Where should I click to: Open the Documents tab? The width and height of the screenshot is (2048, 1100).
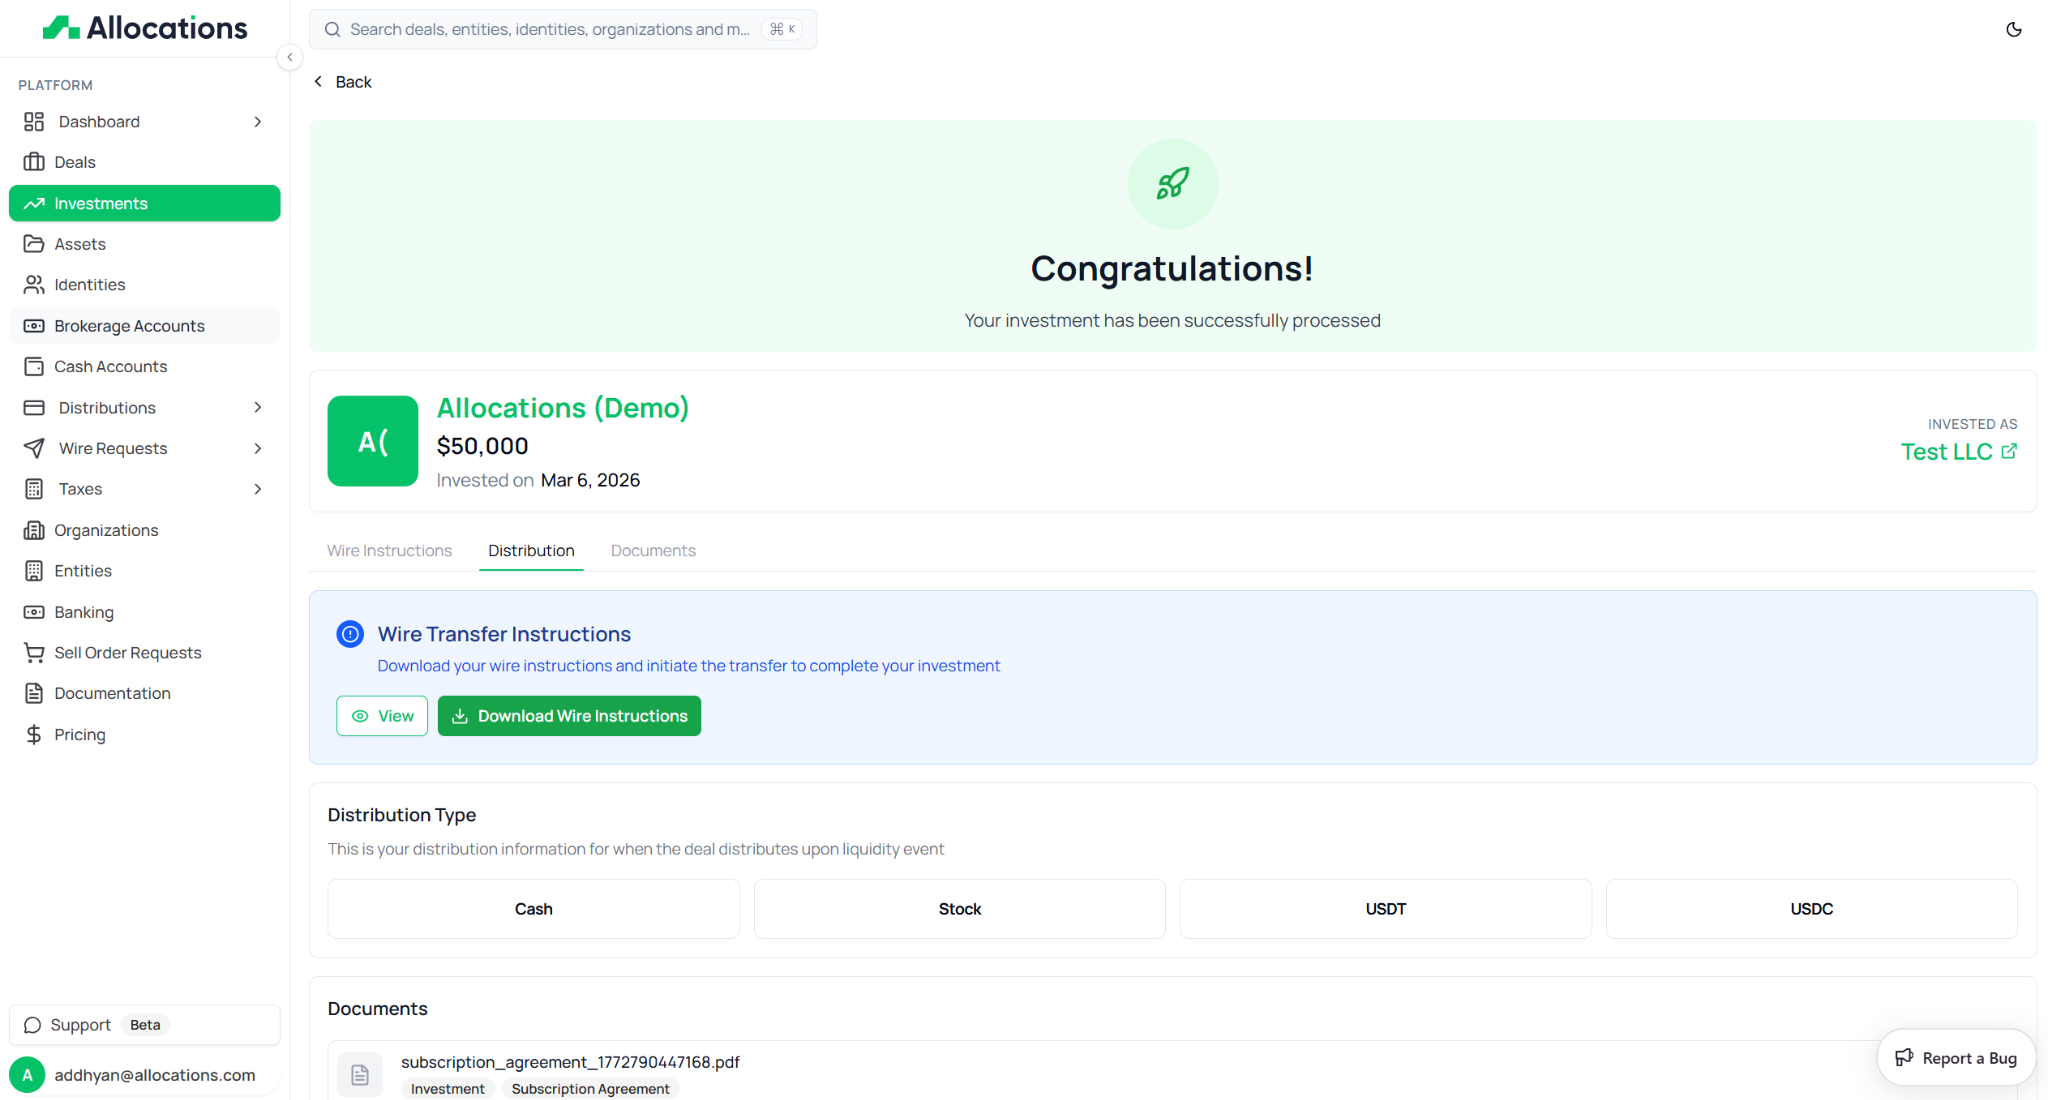click(x=653, y=551)
